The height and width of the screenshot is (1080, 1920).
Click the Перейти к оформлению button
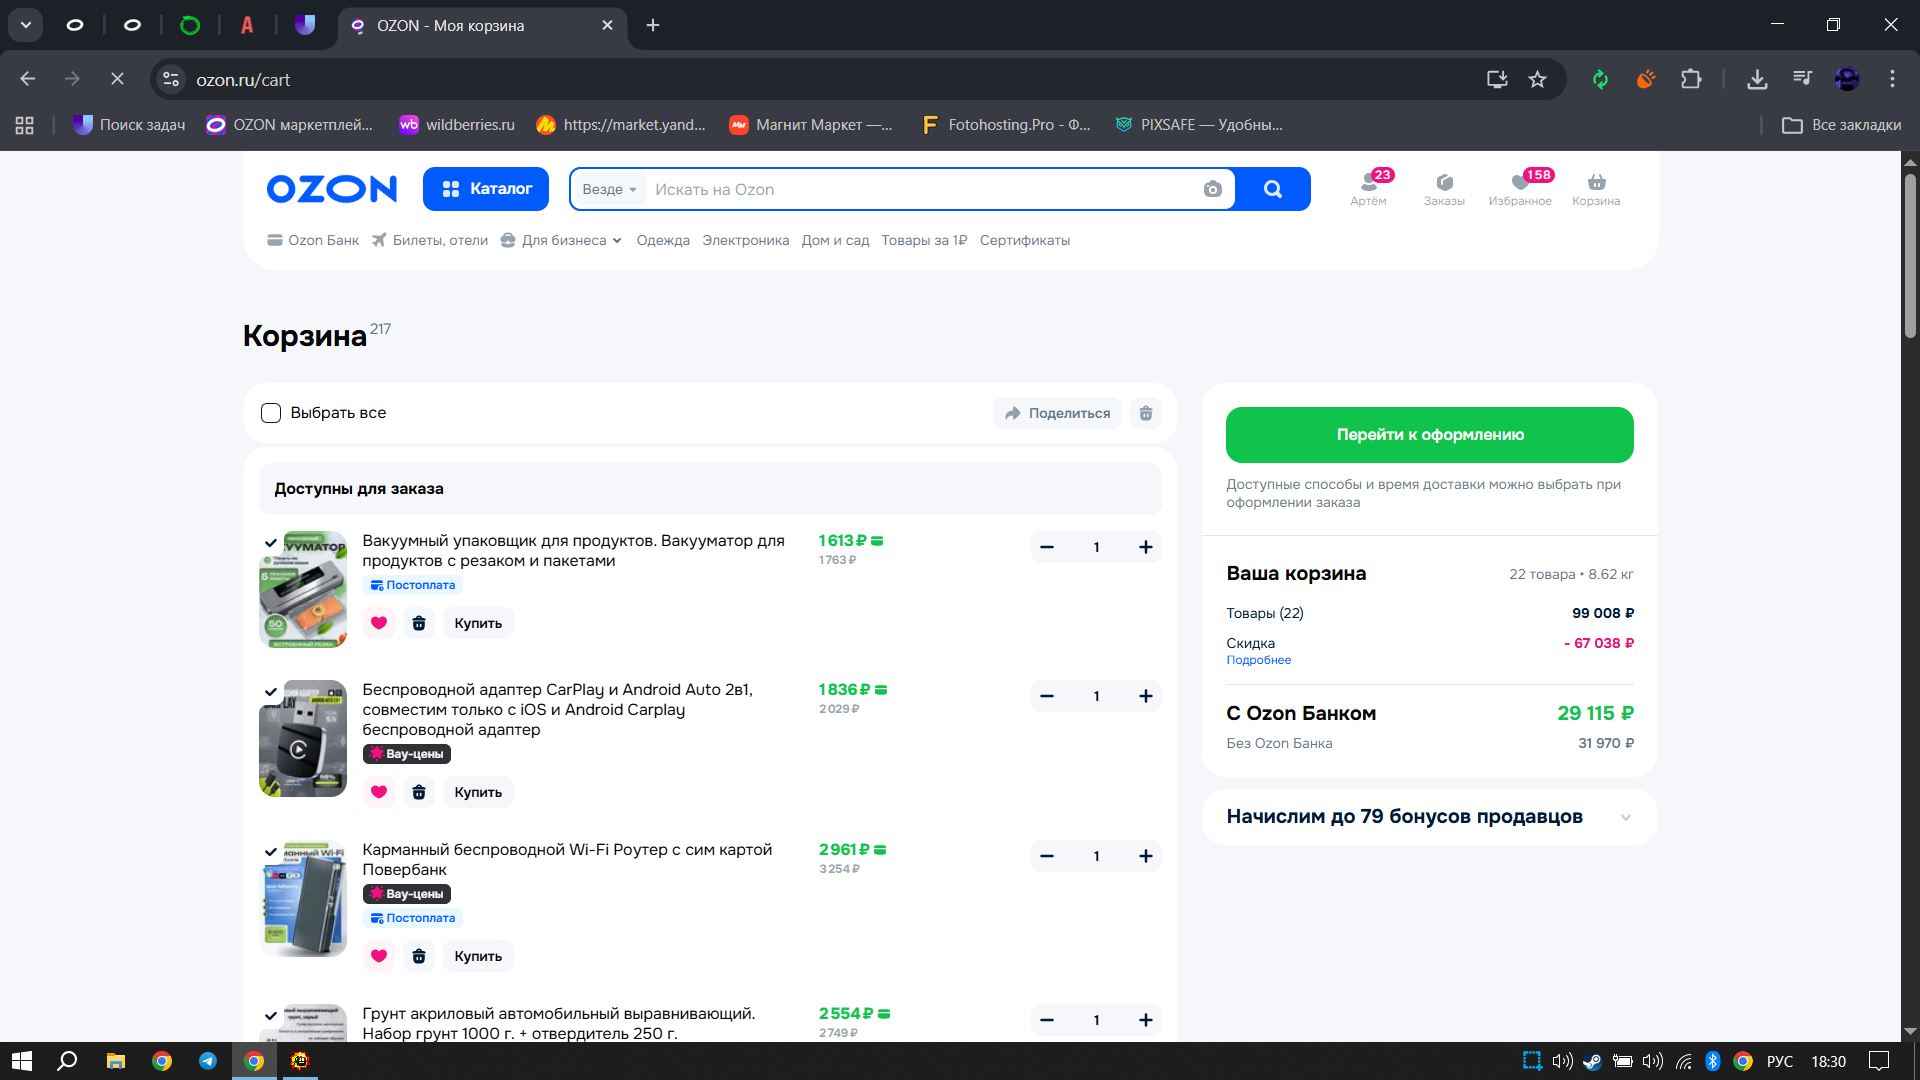1429,435
